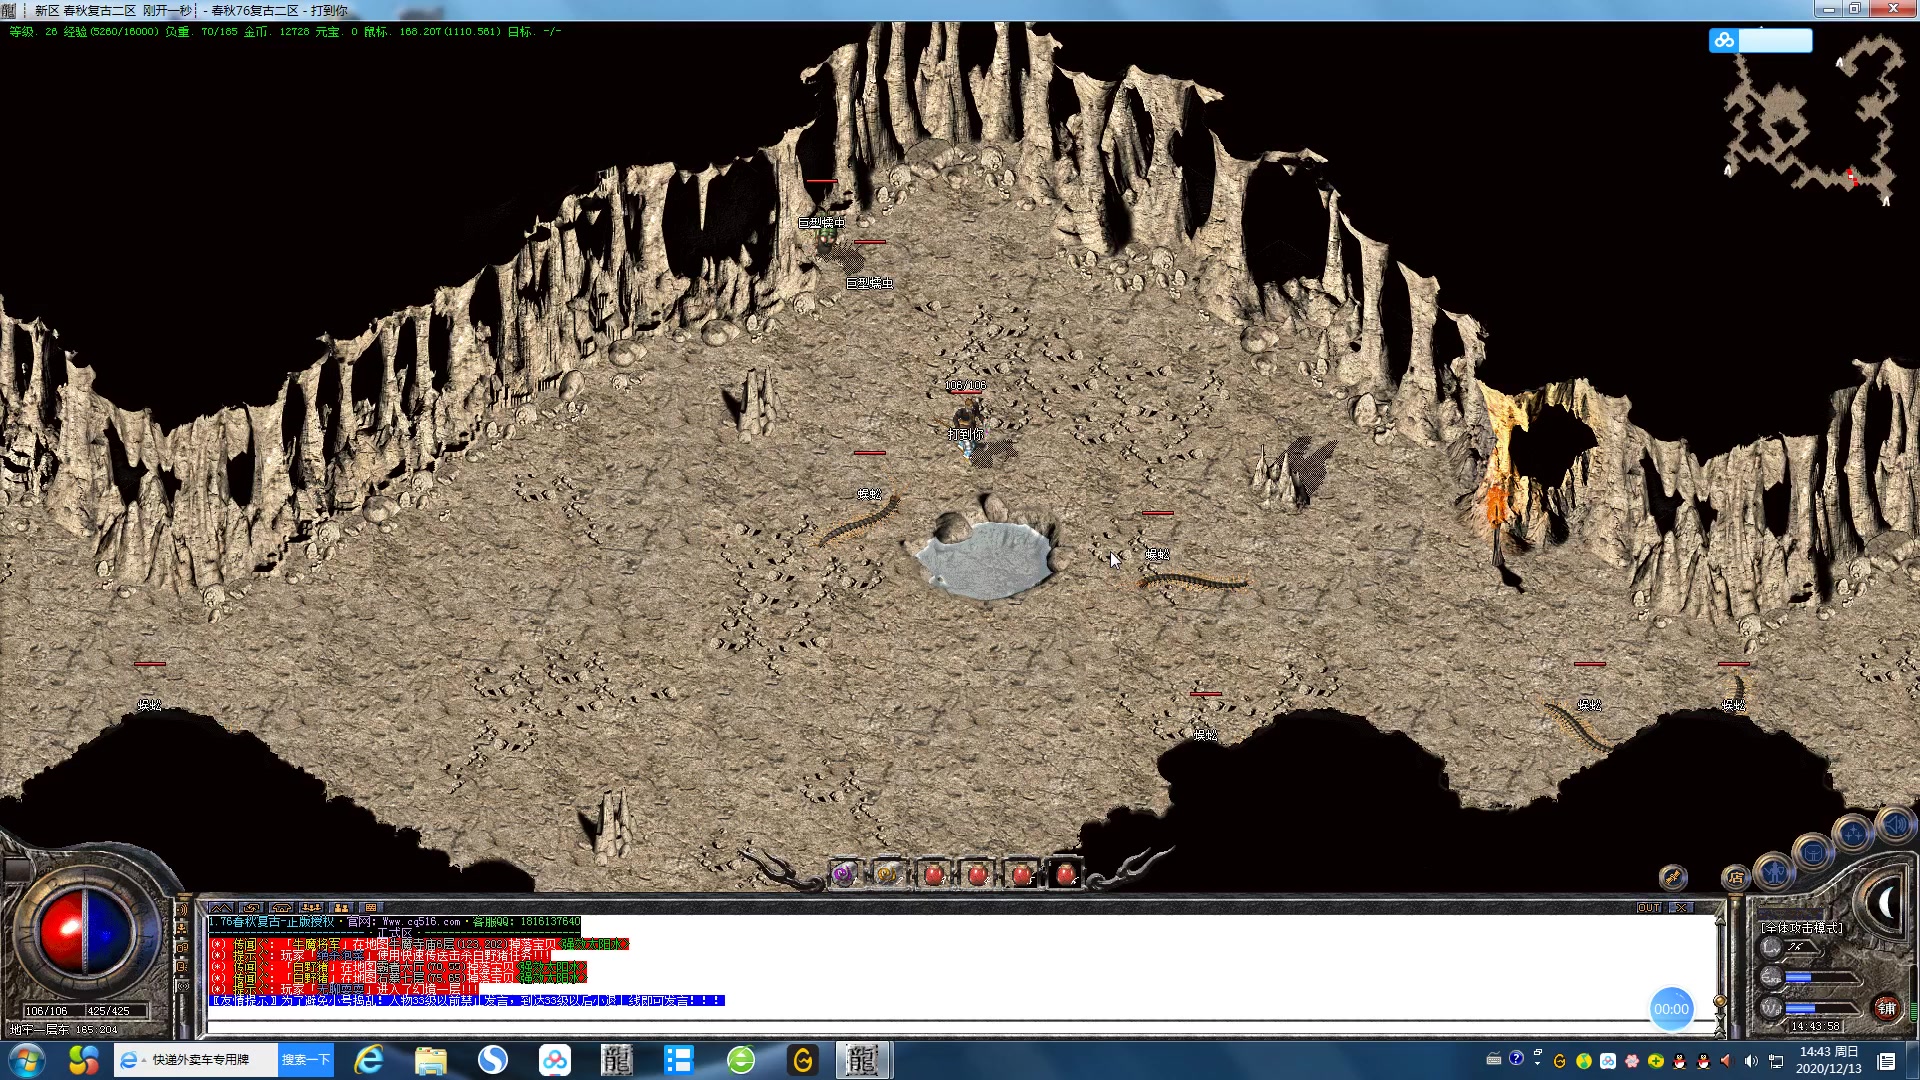Click the Baidu cloud floating widget
This screenshot has height=1080, width=1920.
1760,40
